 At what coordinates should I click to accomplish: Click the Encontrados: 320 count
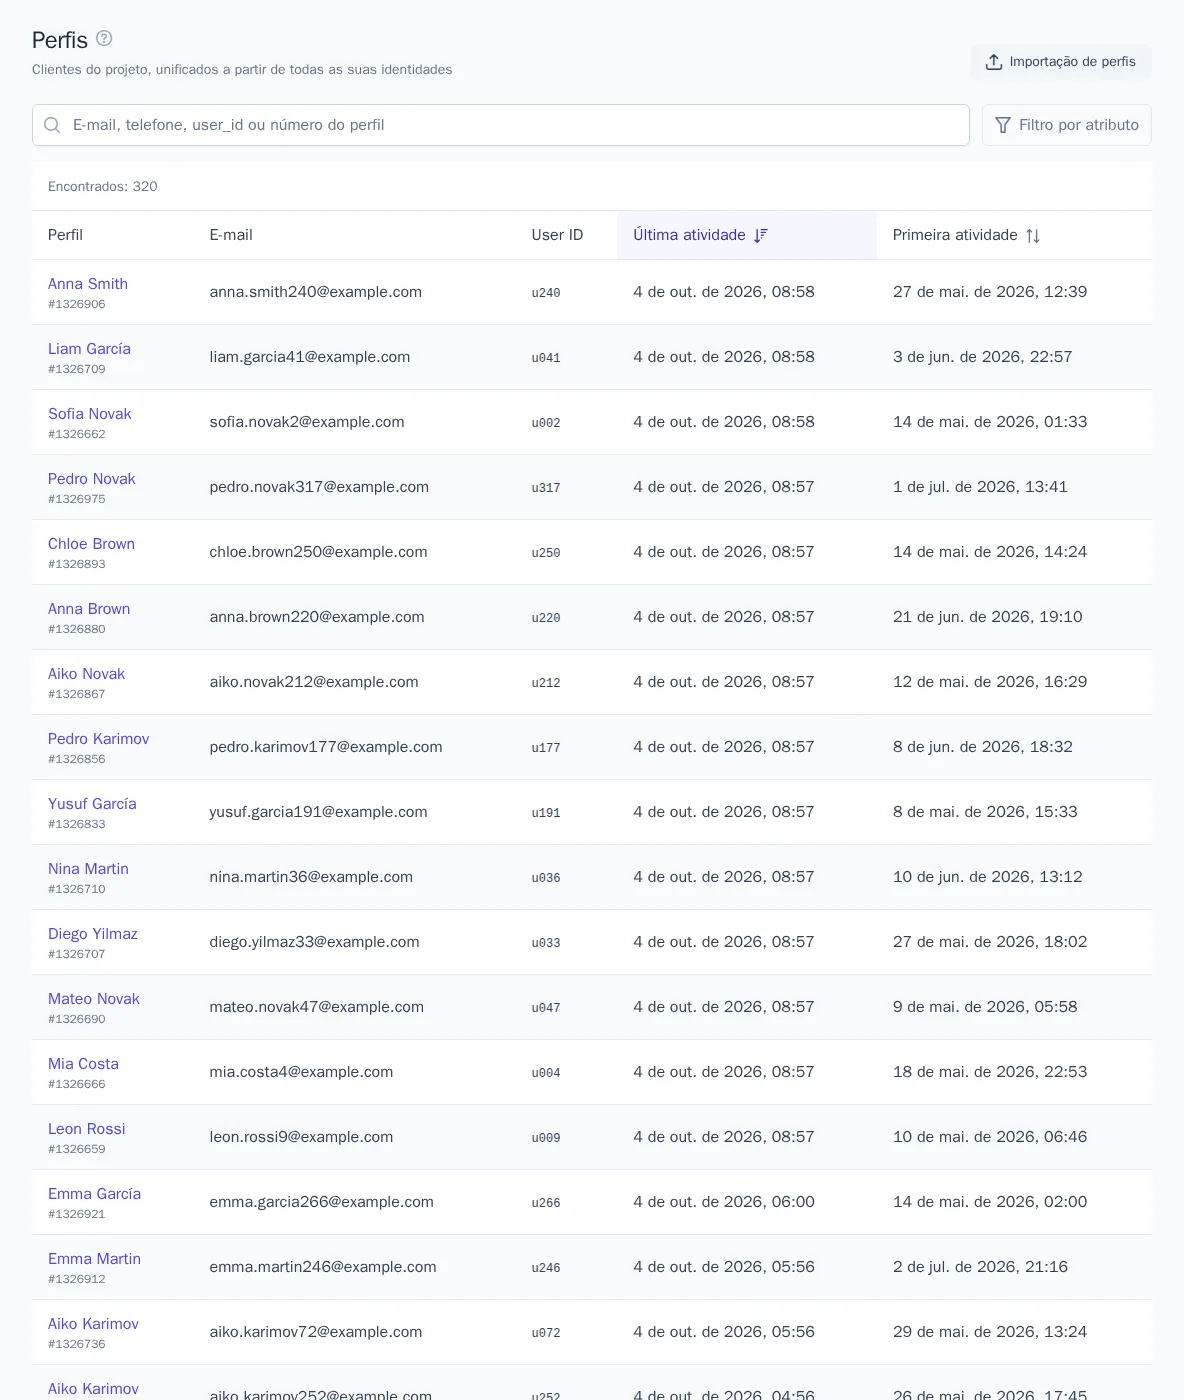coord(103,187)
